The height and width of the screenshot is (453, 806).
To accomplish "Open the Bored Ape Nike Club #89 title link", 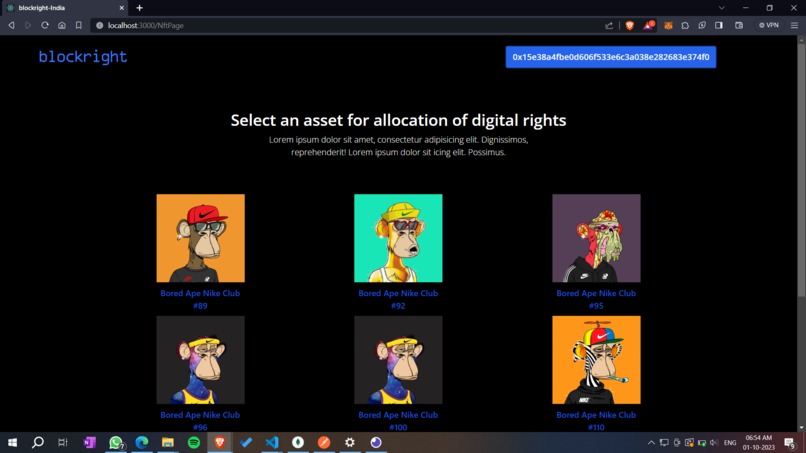I will [200, 299].
